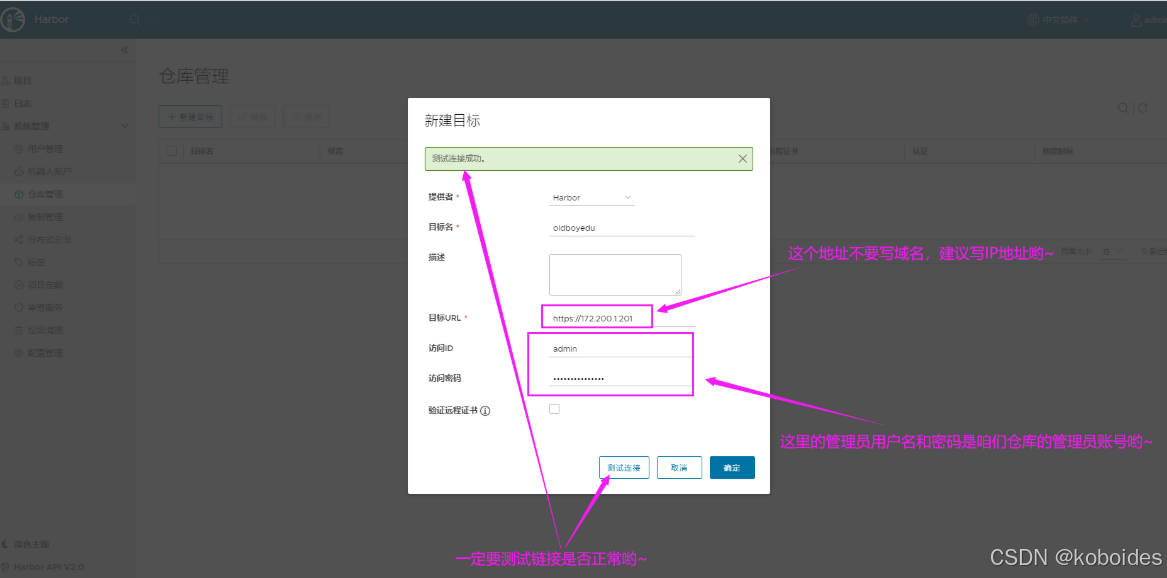The width and height of the screenshot is (1167, 578).
Task: Click into the 描述 text area
Action: (x=616, y=275)
